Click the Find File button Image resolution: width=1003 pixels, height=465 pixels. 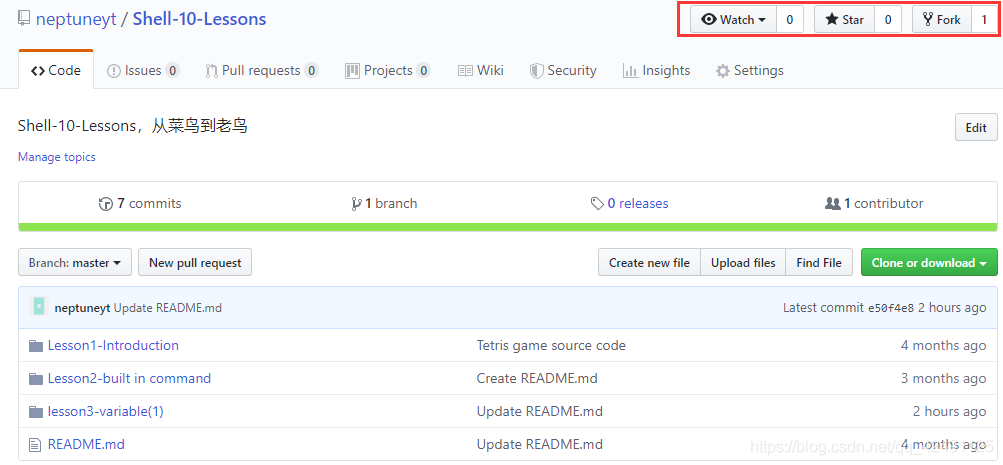[x=819, y=262]
